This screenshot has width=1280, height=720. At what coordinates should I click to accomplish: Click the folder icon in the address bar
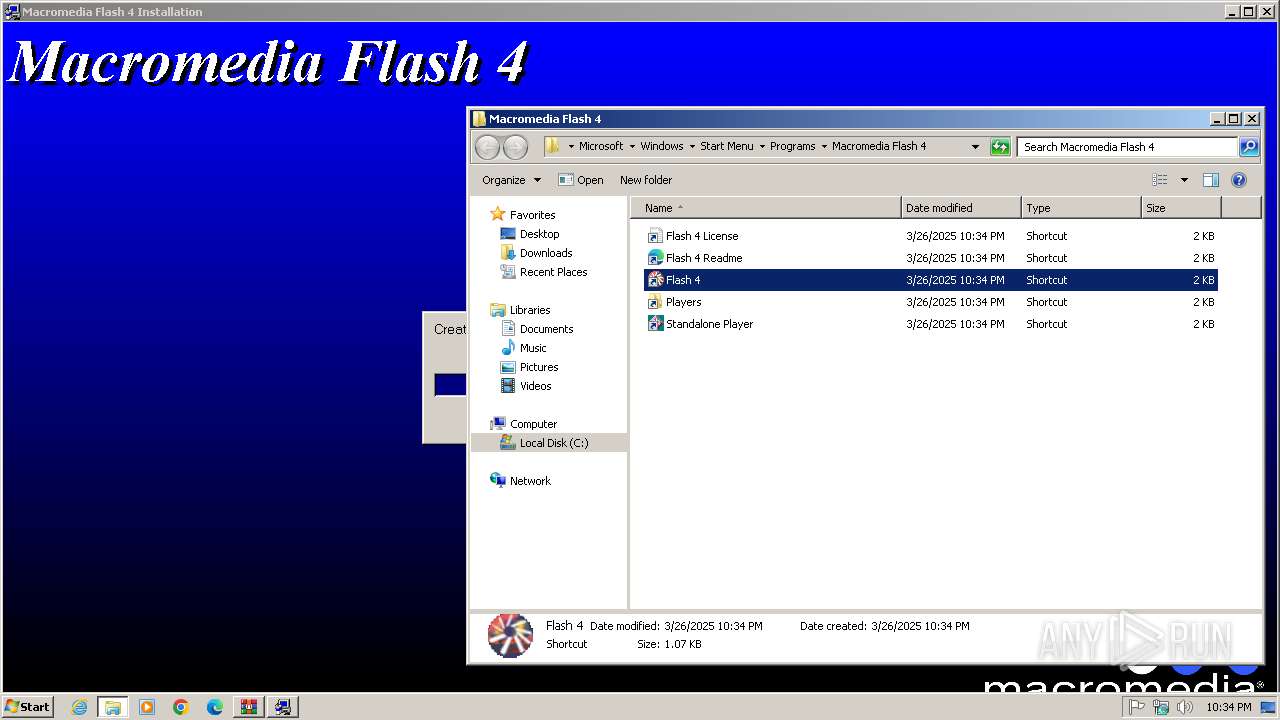coord(553,146)
